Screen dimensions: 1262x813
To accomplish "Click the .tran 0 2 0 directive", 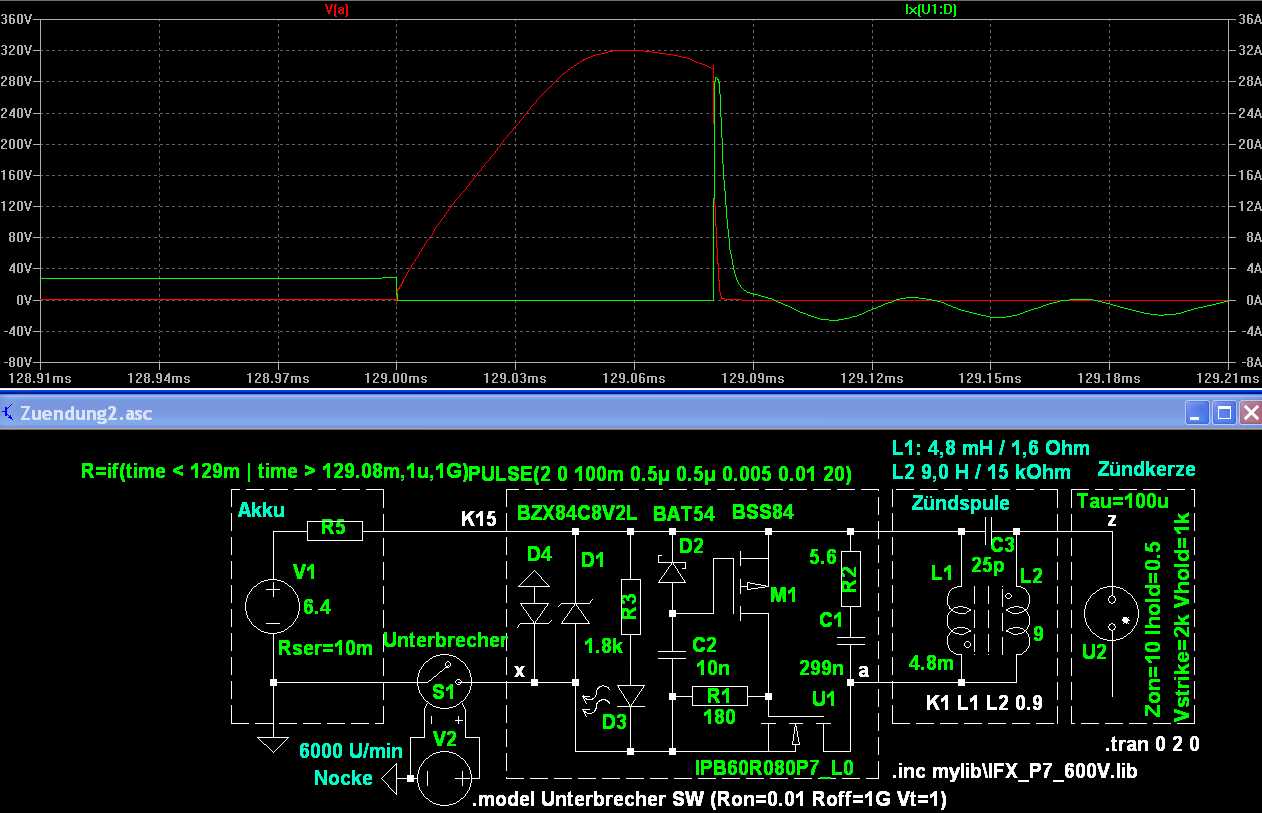I will (x=1151, y=745).
